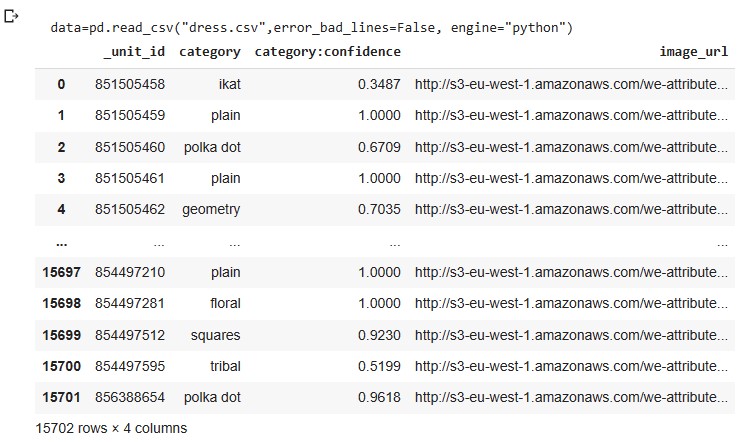Click the cell output toggle icon
The height and width of the screenshot is (442, 746).
[11, 17]
